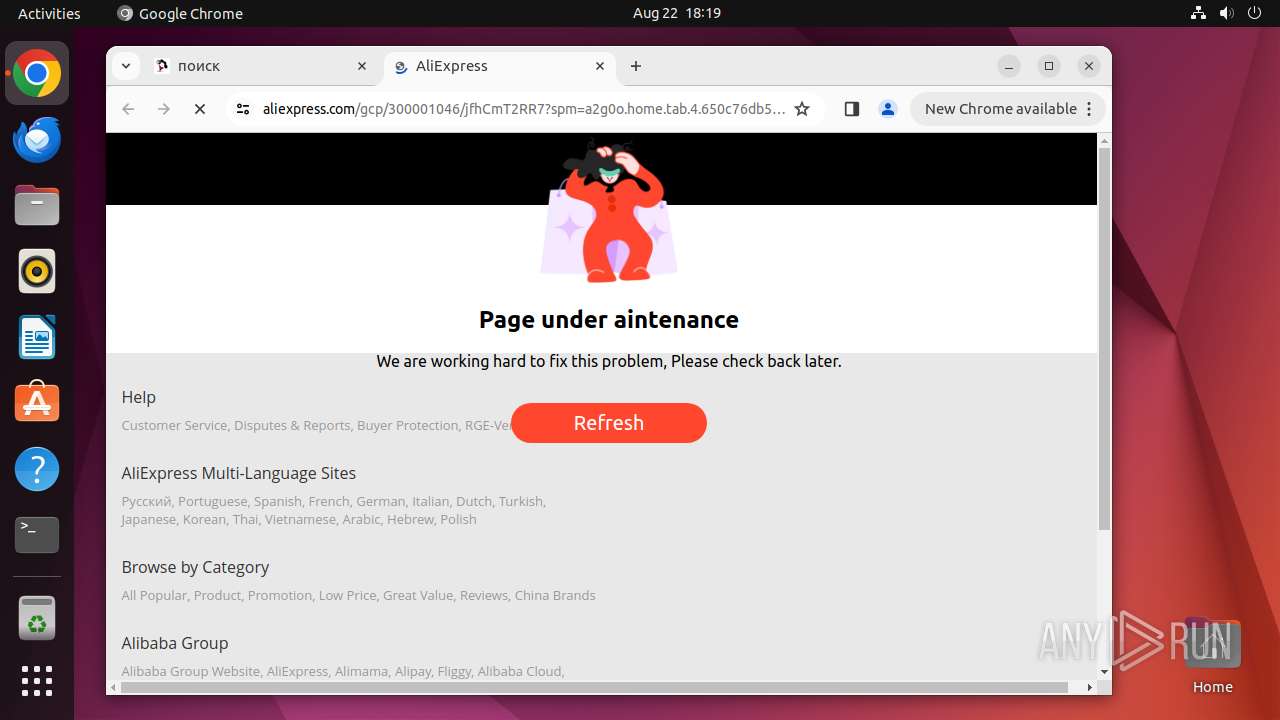Click the power icon in the top bar
This screenshot has height=720, width=1280.
click(x=1254, y=13)
